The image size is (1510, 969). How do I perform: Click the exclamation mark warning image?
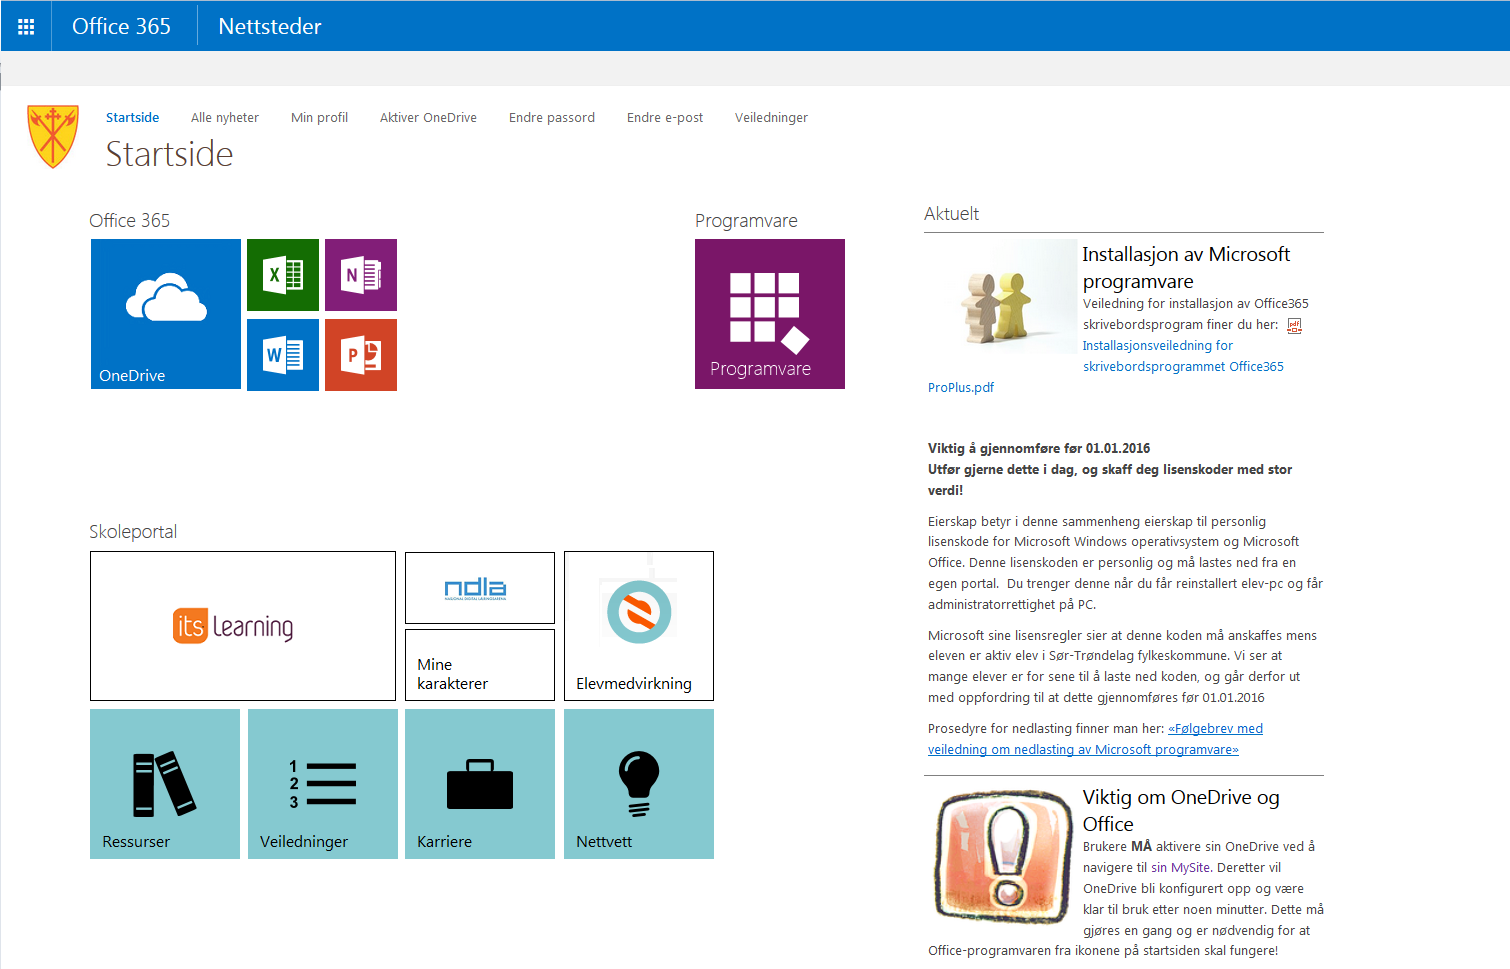coord(1003,856)
